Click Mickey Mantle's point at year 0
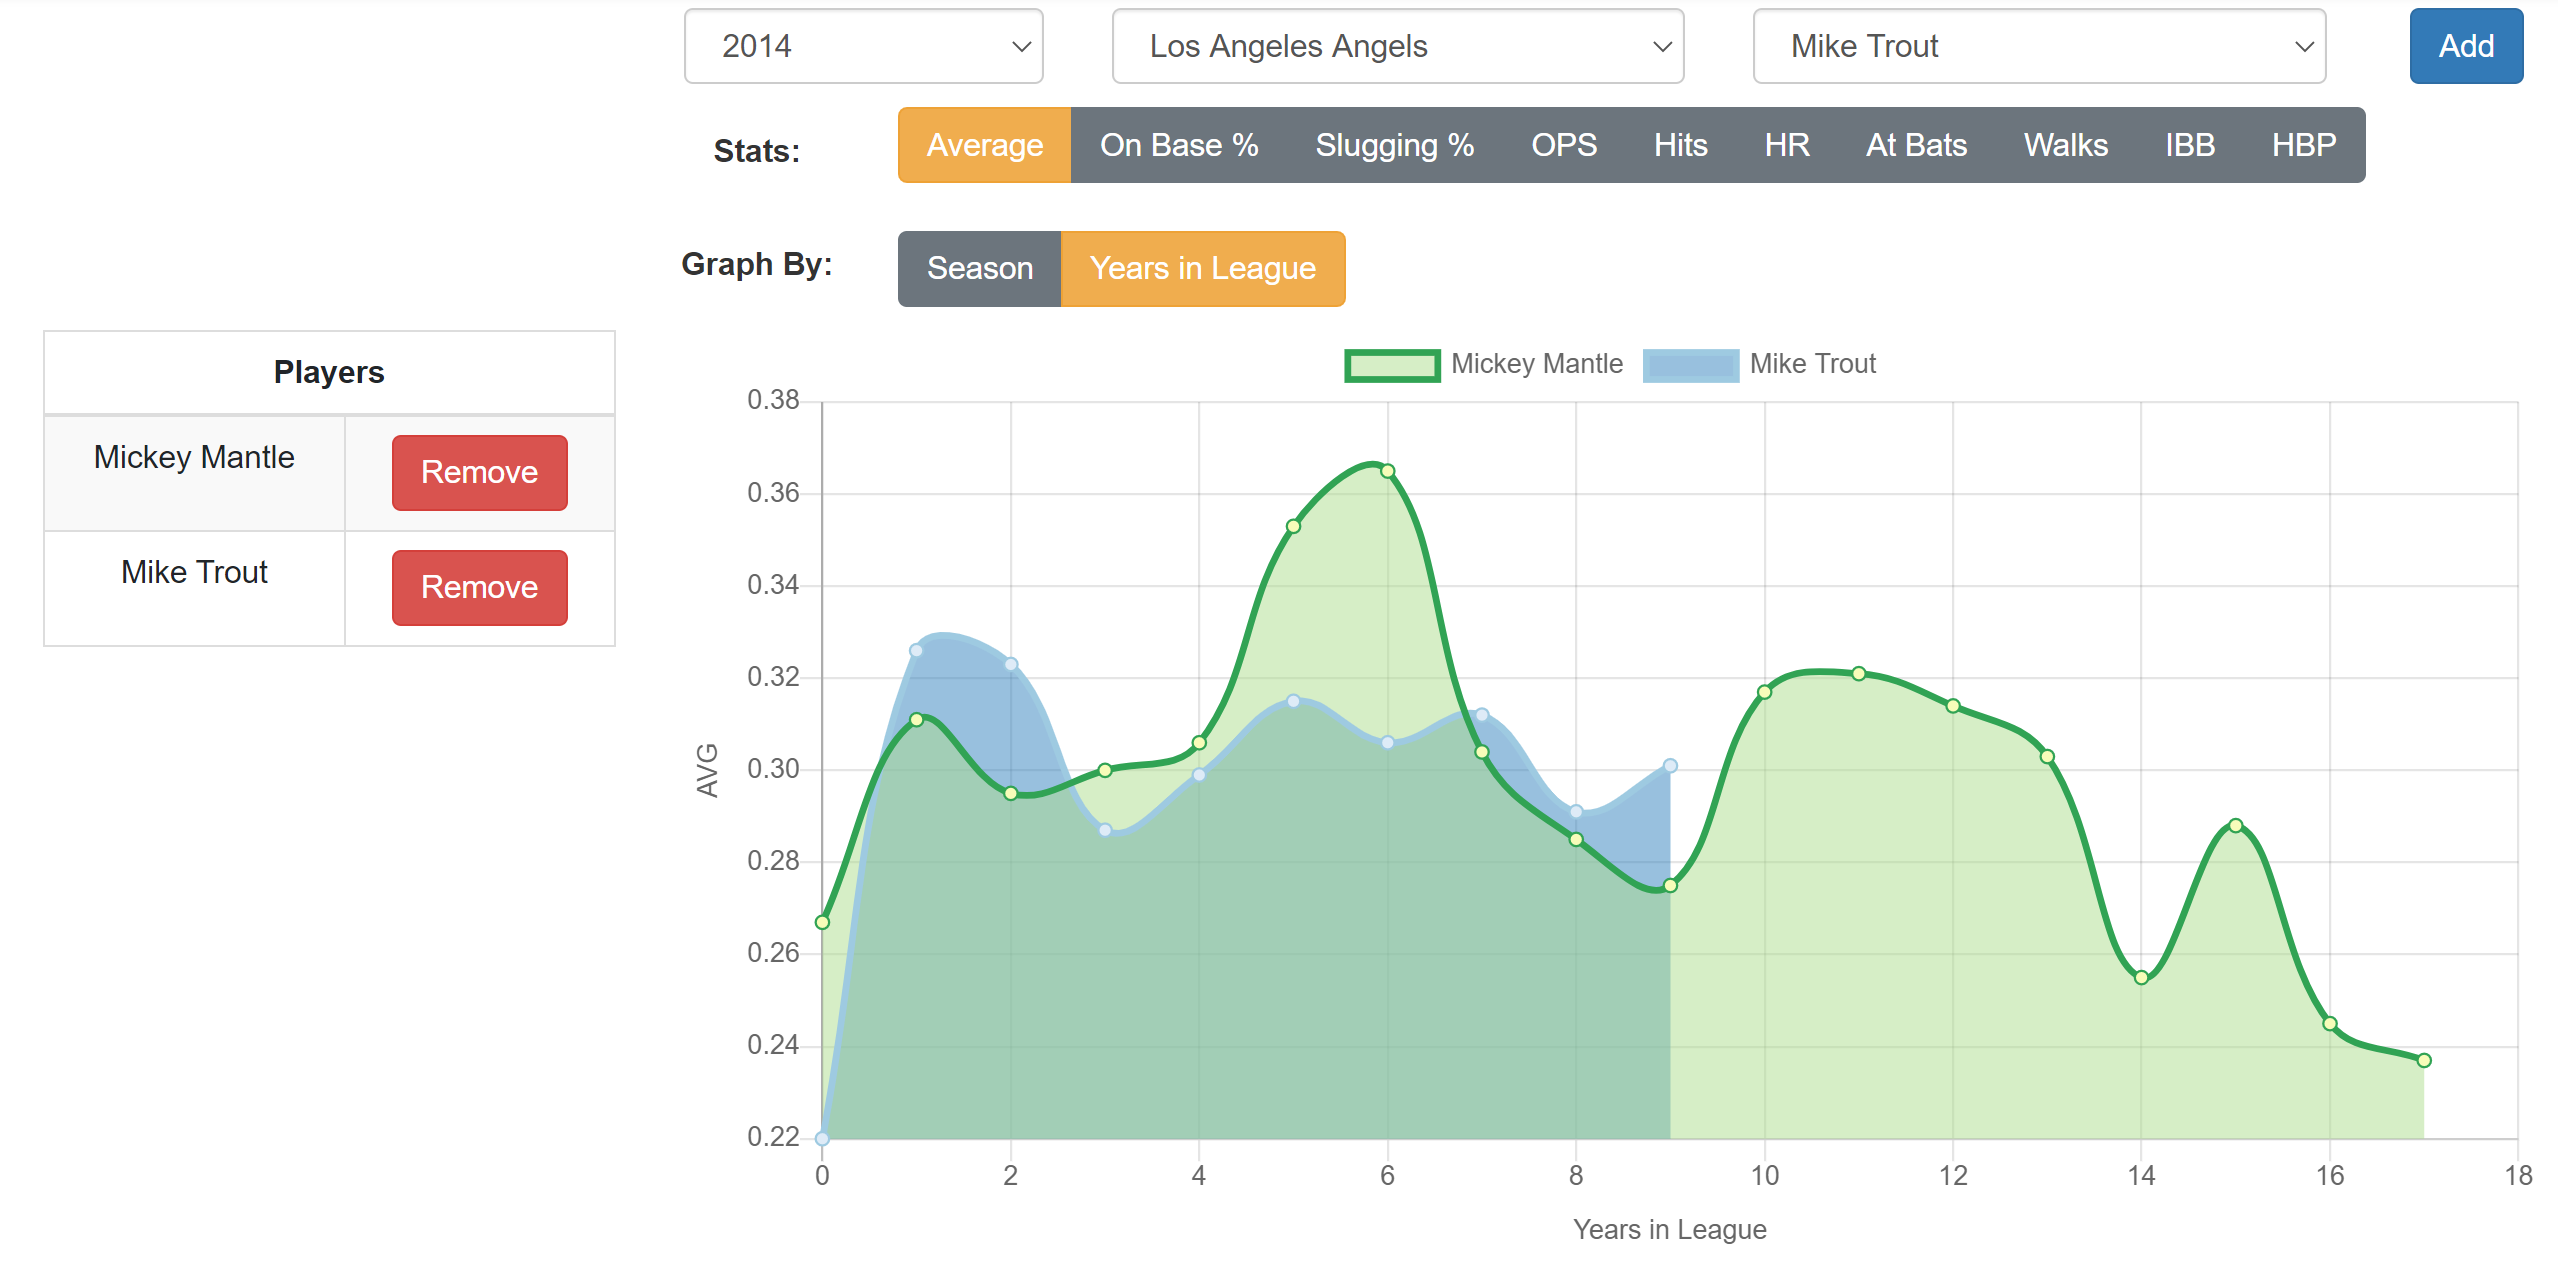 pyautogui.click(x=822, y=922)
